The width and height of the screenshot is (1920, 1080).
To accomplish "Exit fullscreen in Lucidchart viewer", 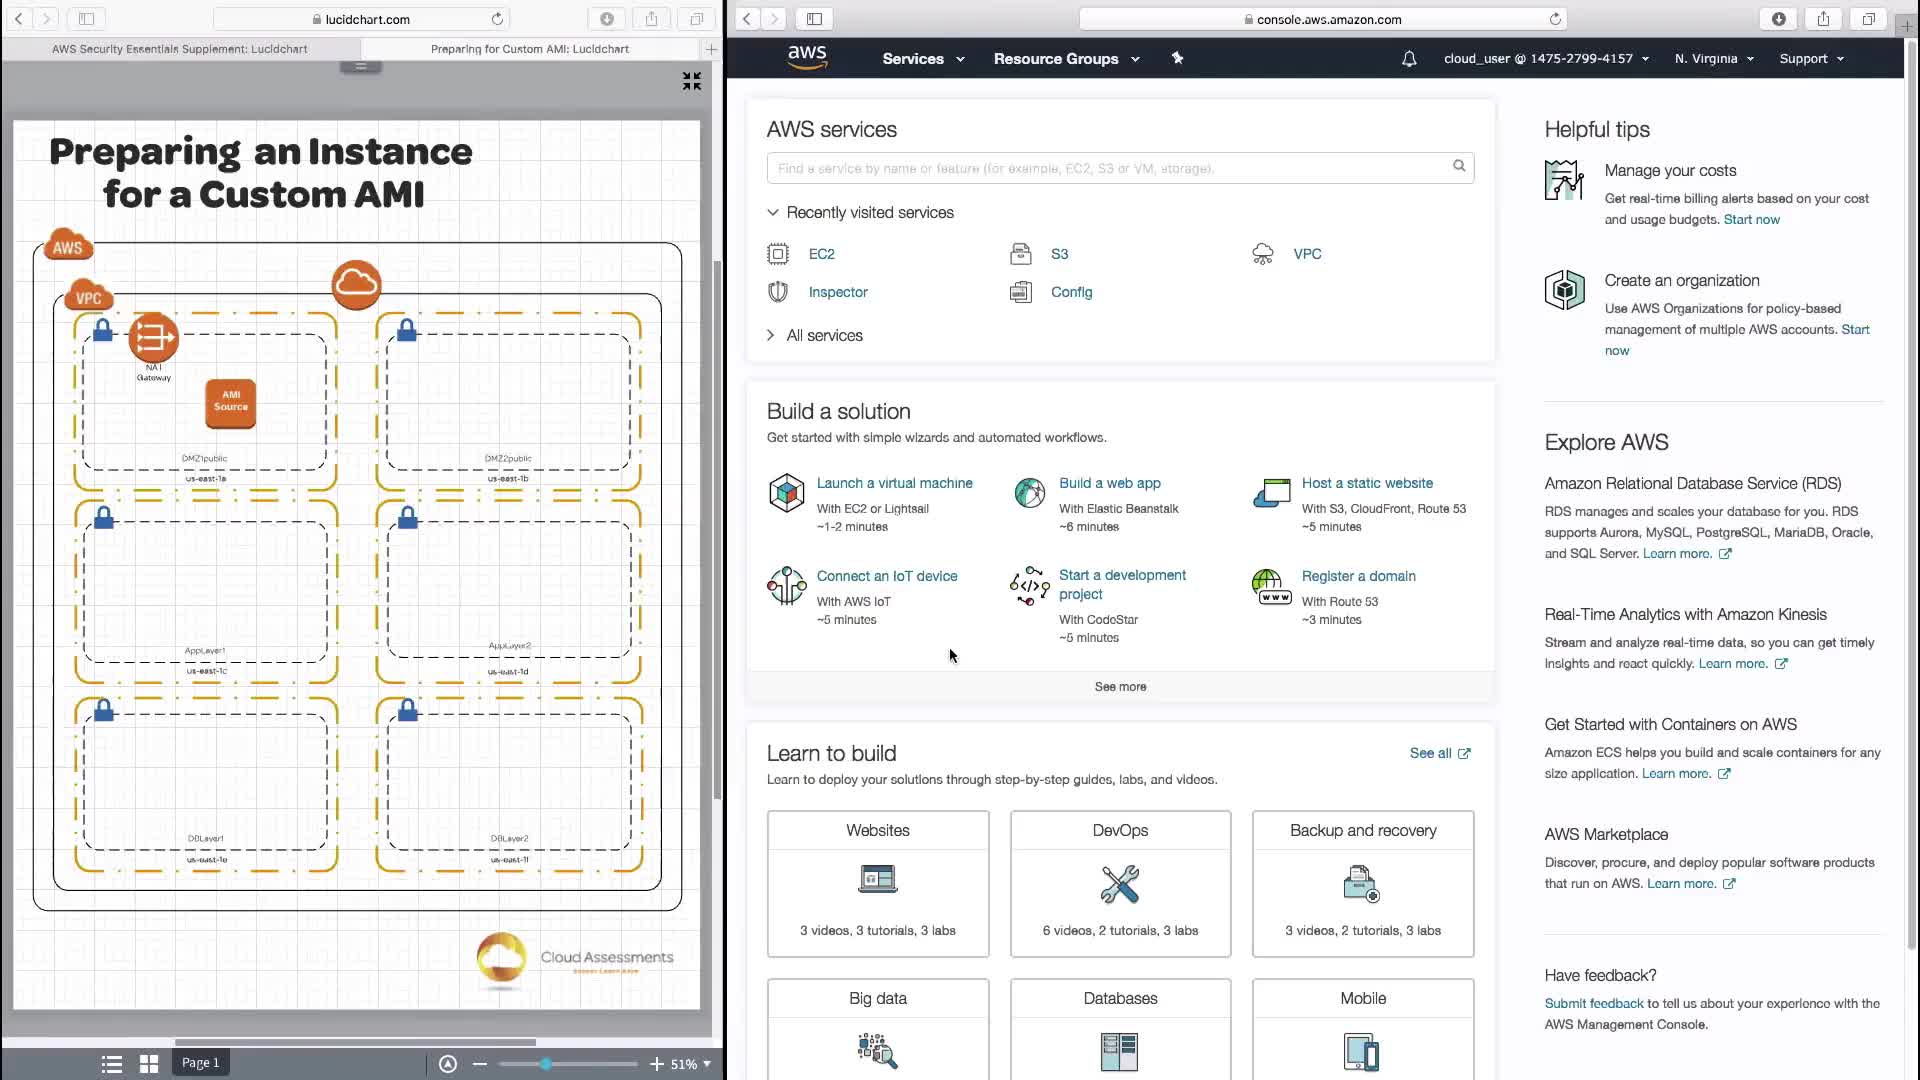I will 691,81.
